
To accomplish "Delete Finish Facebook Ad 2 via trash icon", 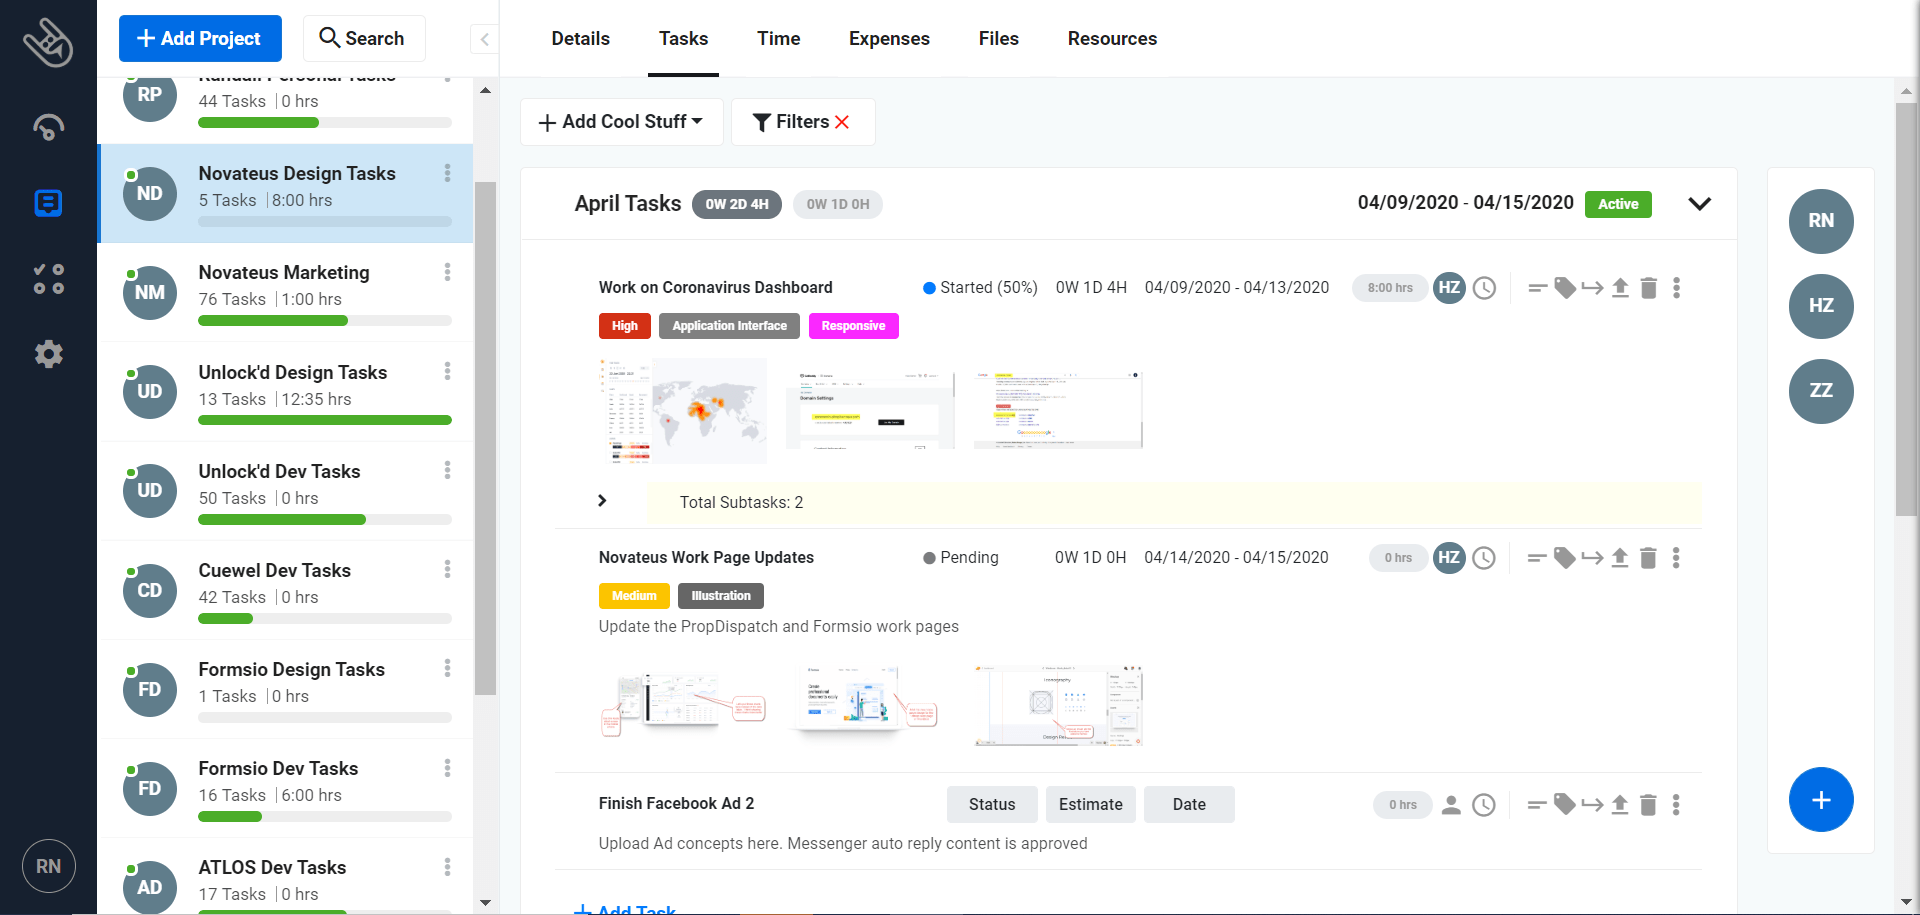I will tap(1648, 804).
